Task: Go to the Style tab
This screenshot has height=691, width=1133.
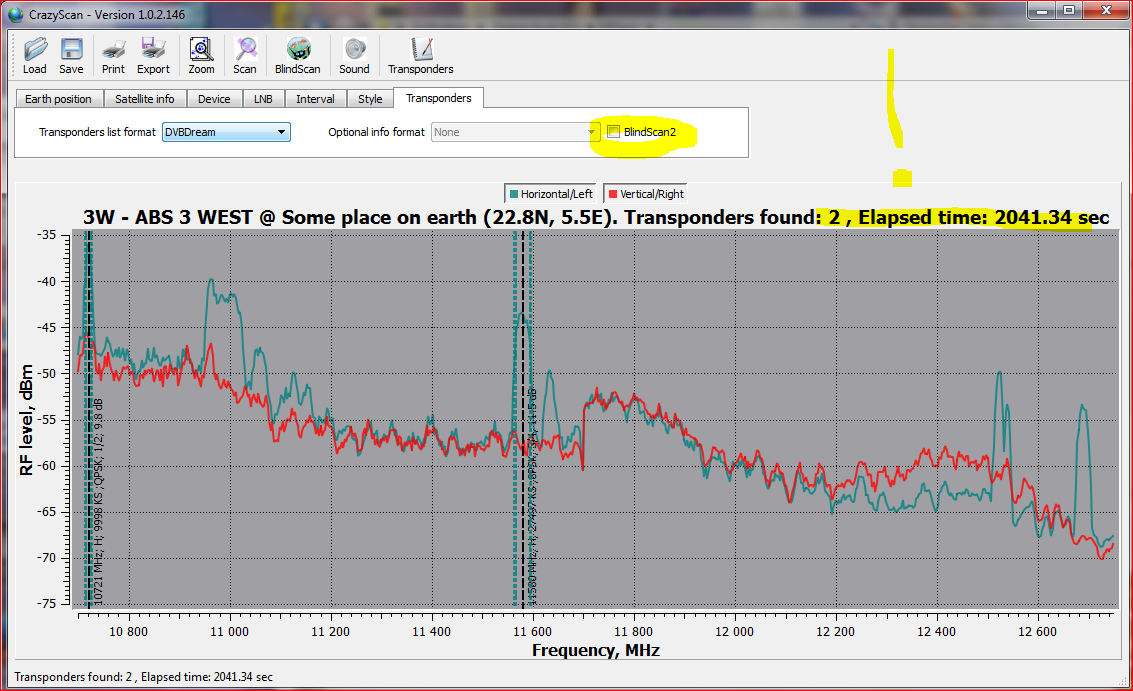Action: pyautogui.click(x=370, y=99)
